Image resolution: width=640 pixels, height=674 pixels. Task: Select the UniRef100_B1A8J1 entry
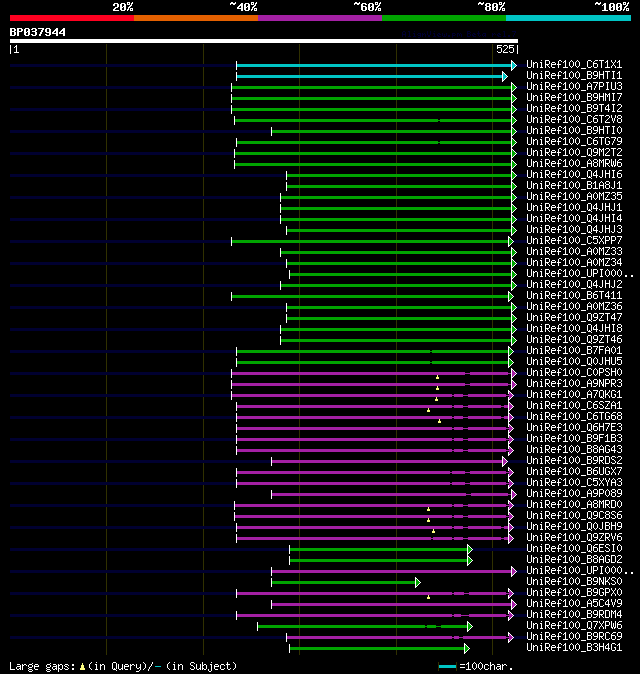(x=574, y=185)
